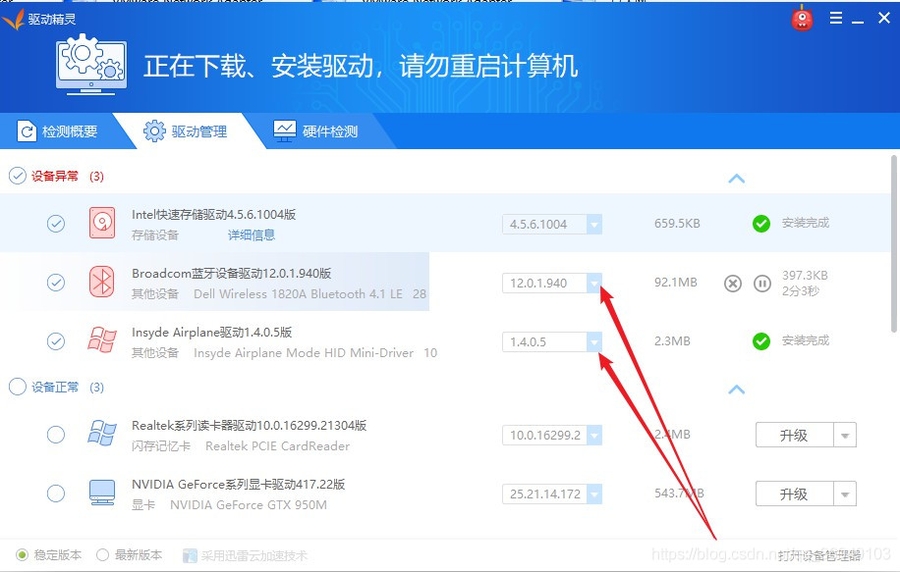900x572 pixels.
Task: Click the computer gears header icon
Action: click(91, 64)
